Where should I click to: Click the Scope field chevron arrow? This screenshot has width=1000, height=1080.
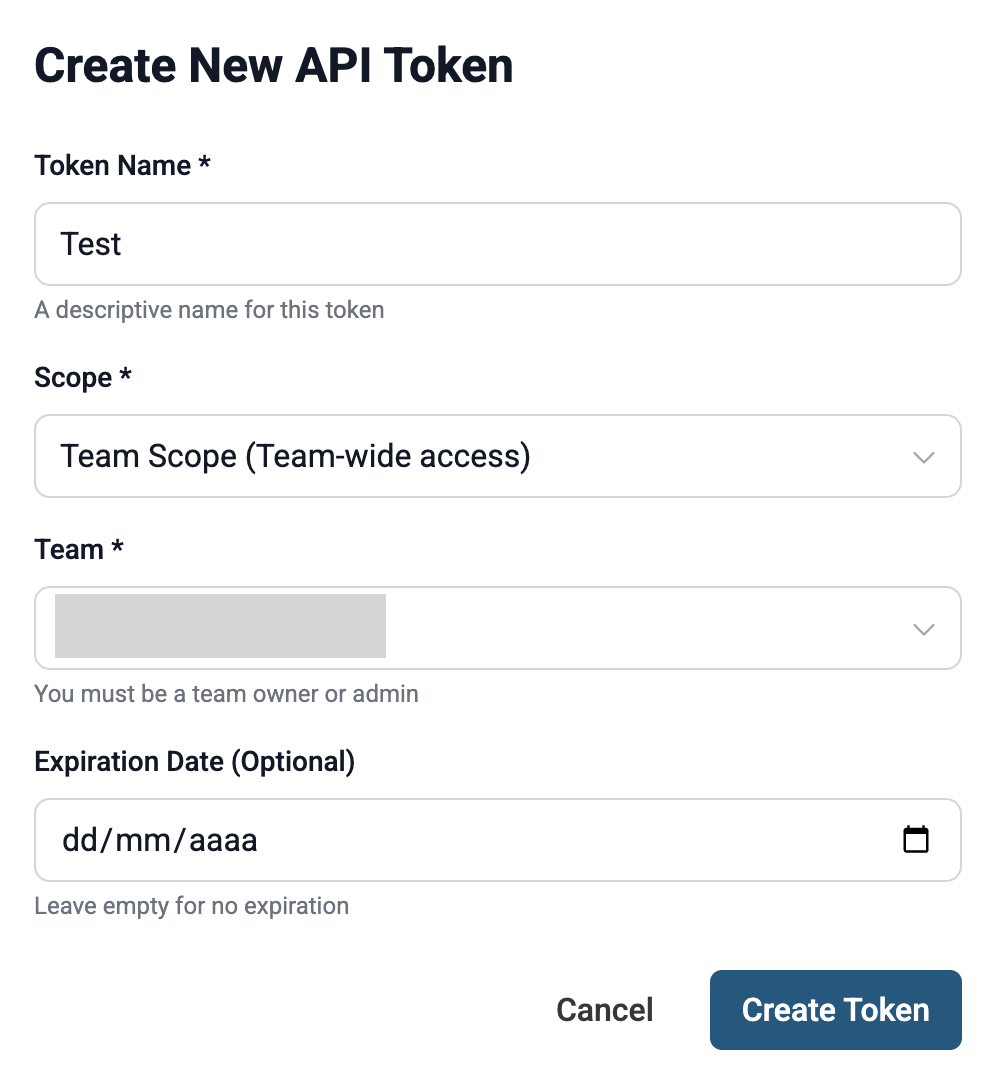coord(924,457)
